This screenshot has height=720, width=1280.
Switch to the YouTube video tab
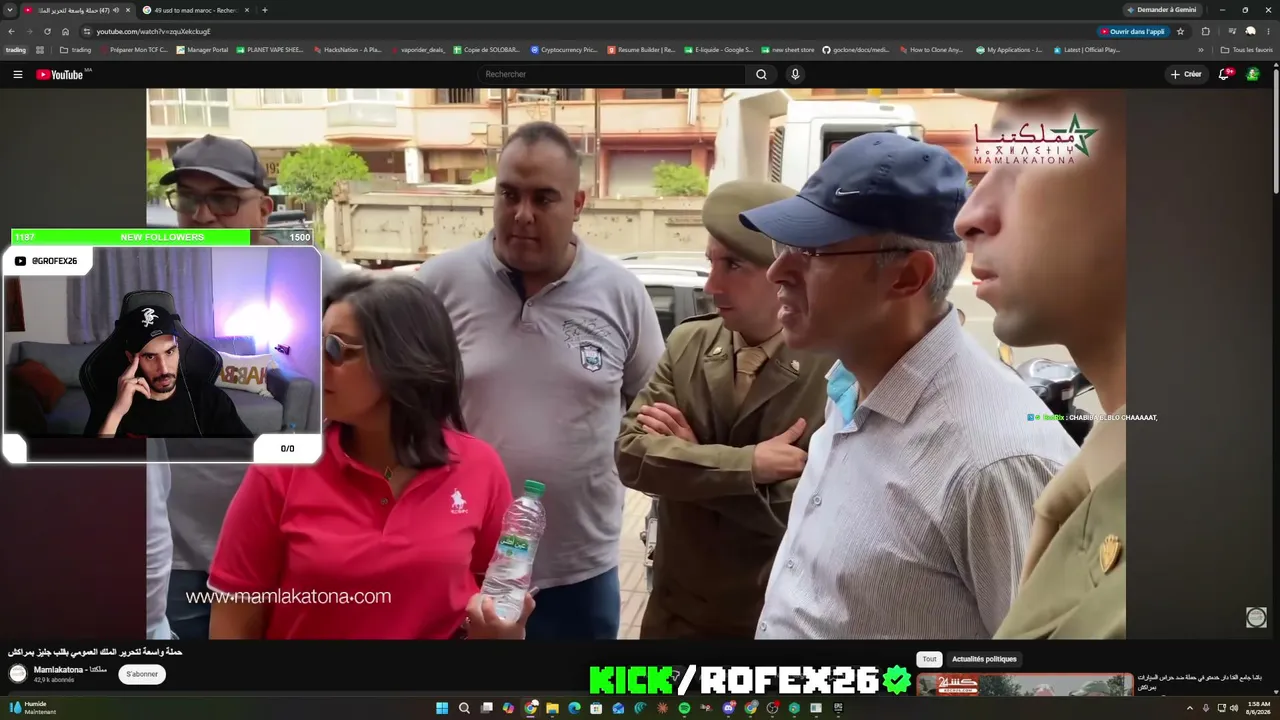point(78,10)
